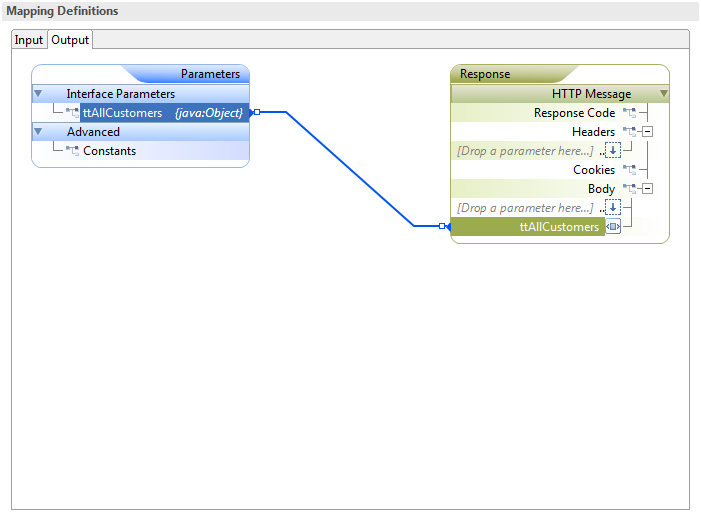Image resolution: width=701 pixels, height=515 pixels.
Task: Click the drop-arrow icon under Body
Action: 613,207
